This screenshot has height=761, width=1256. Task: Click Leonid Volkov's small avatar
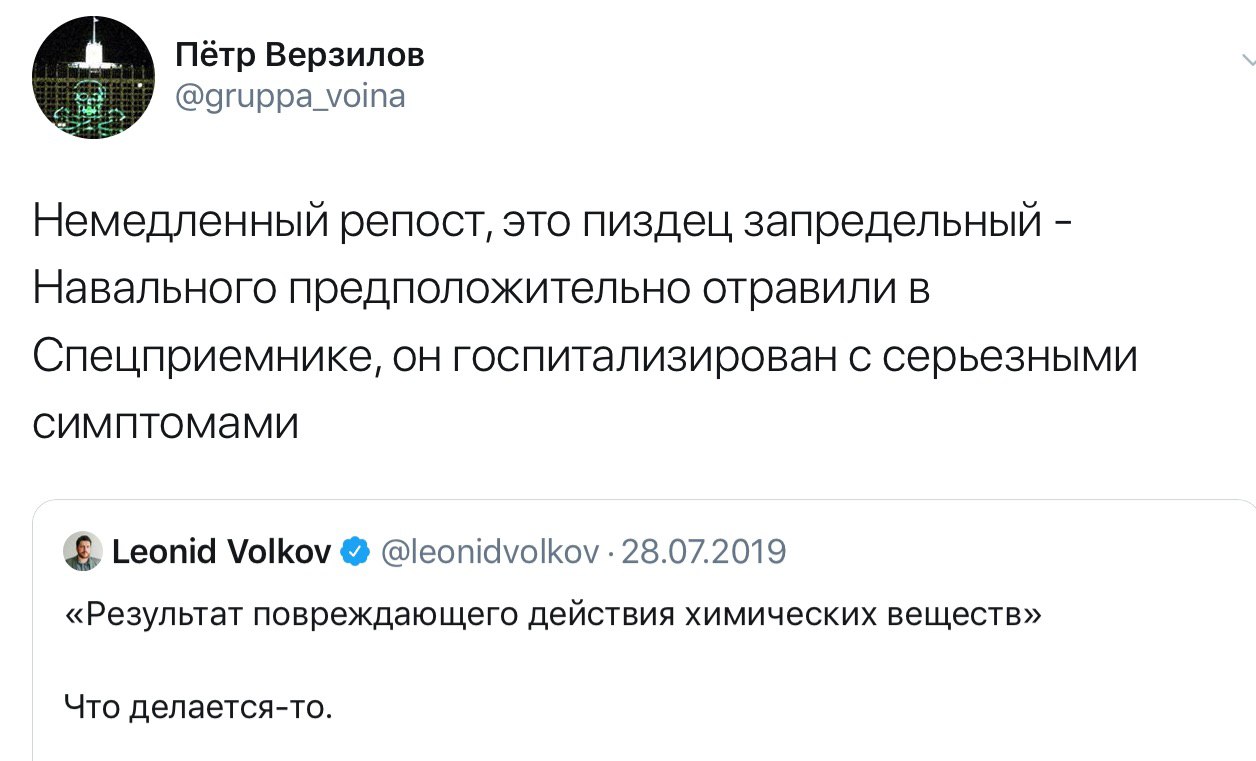(83, 551)
